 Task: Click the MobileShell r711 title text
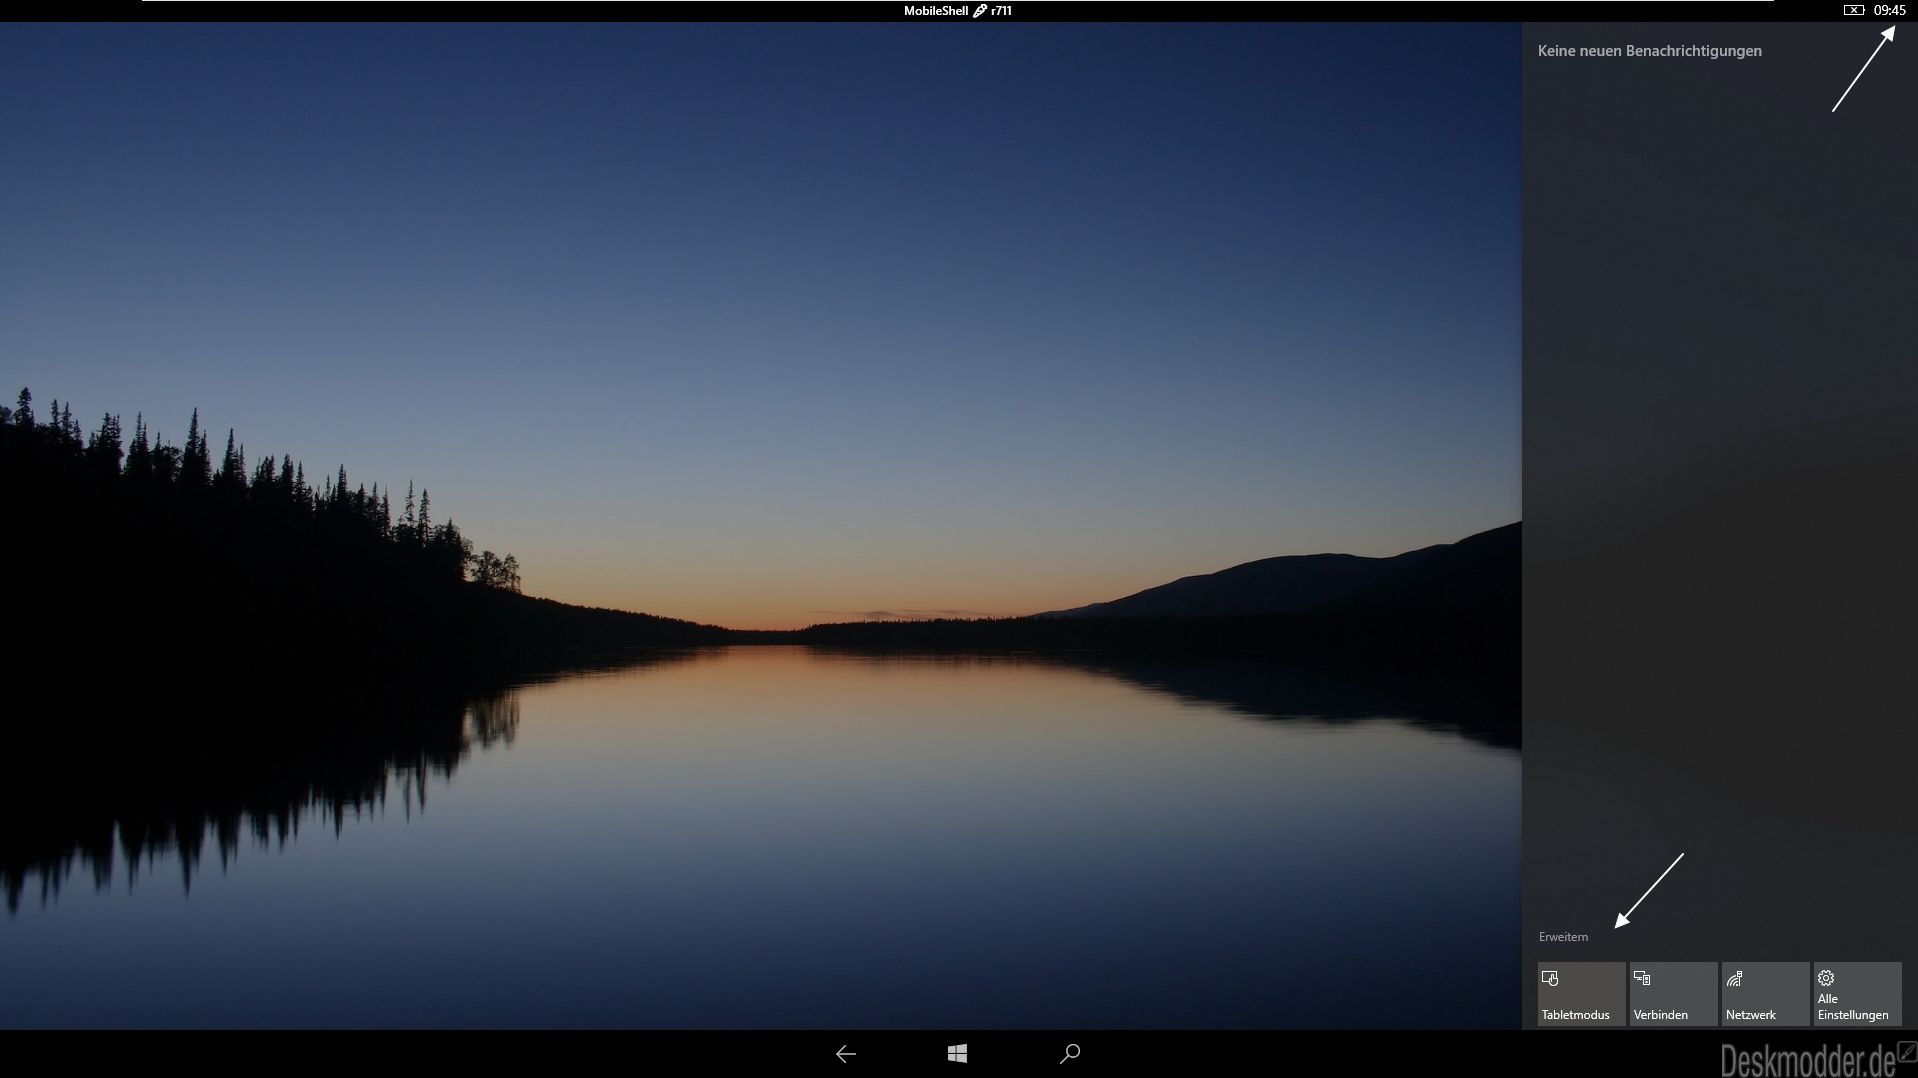point(958,11)
